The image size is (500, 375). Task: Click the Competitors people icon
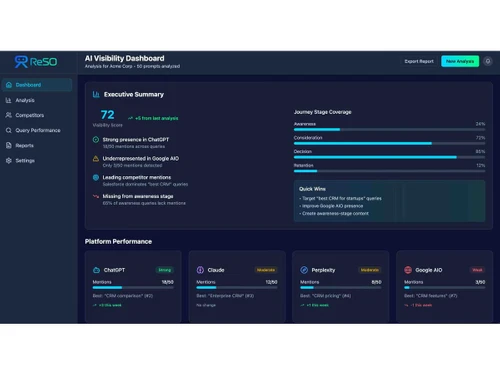9,115
